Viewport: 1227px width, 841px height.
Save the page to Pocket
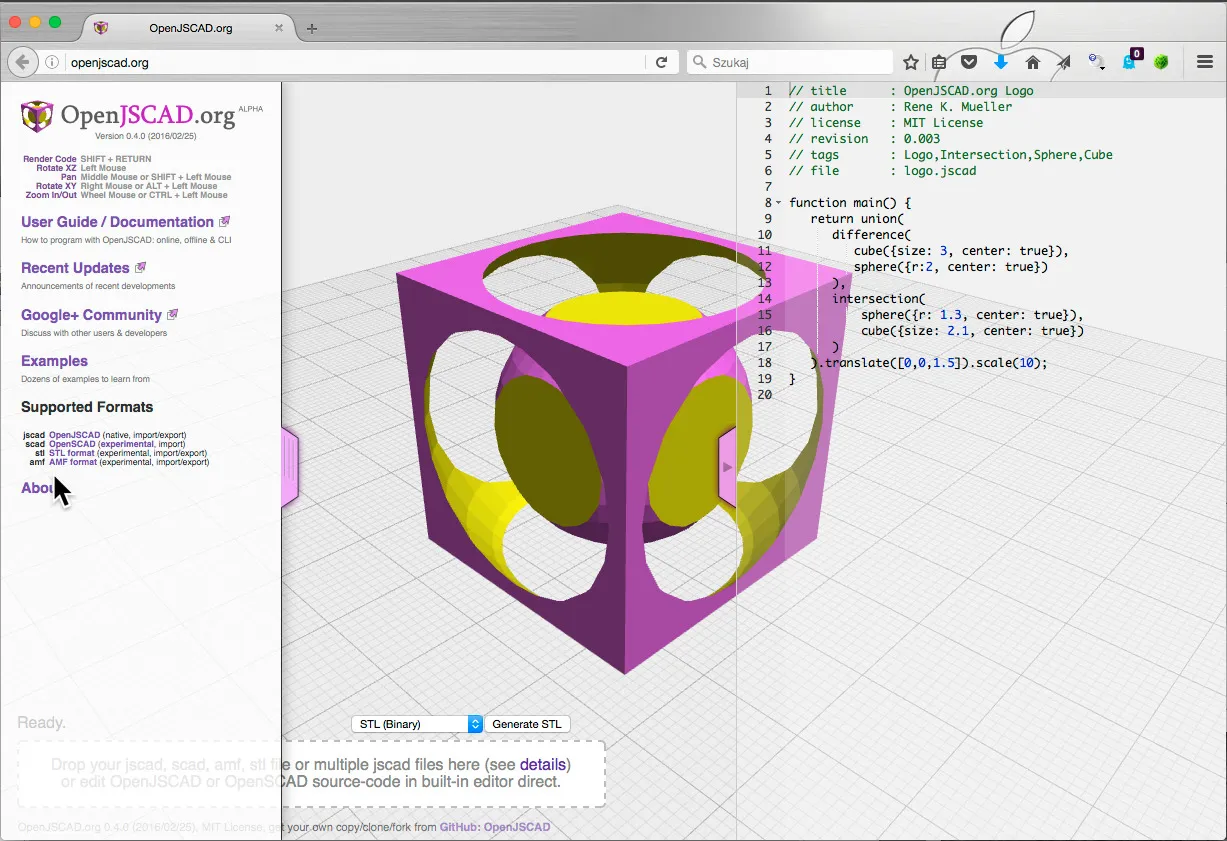969,61
